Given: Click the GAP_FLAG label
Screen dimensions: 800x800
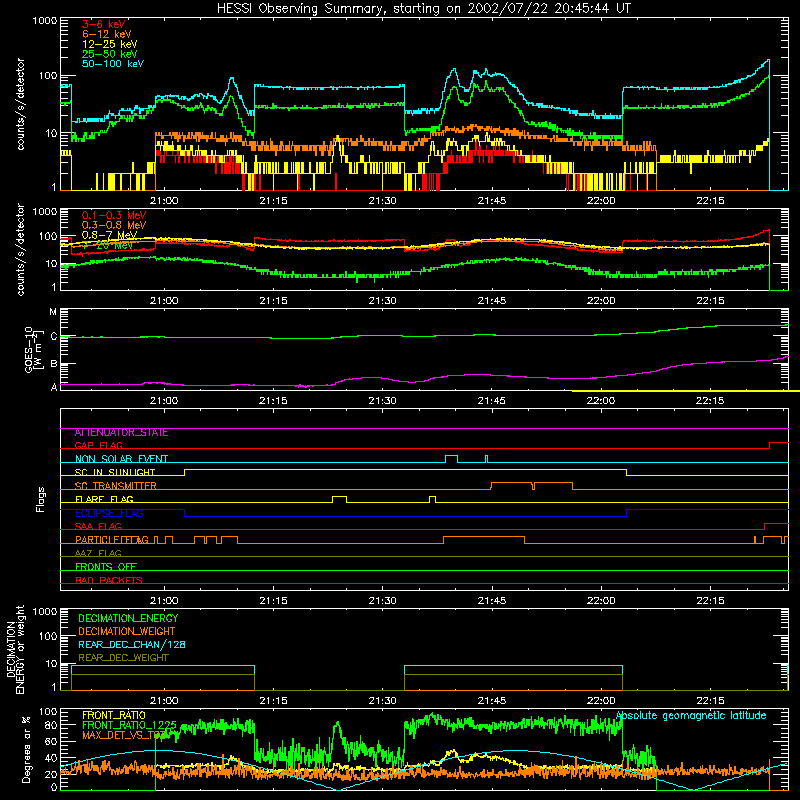Looking at the screenshot, I should 98,445.
